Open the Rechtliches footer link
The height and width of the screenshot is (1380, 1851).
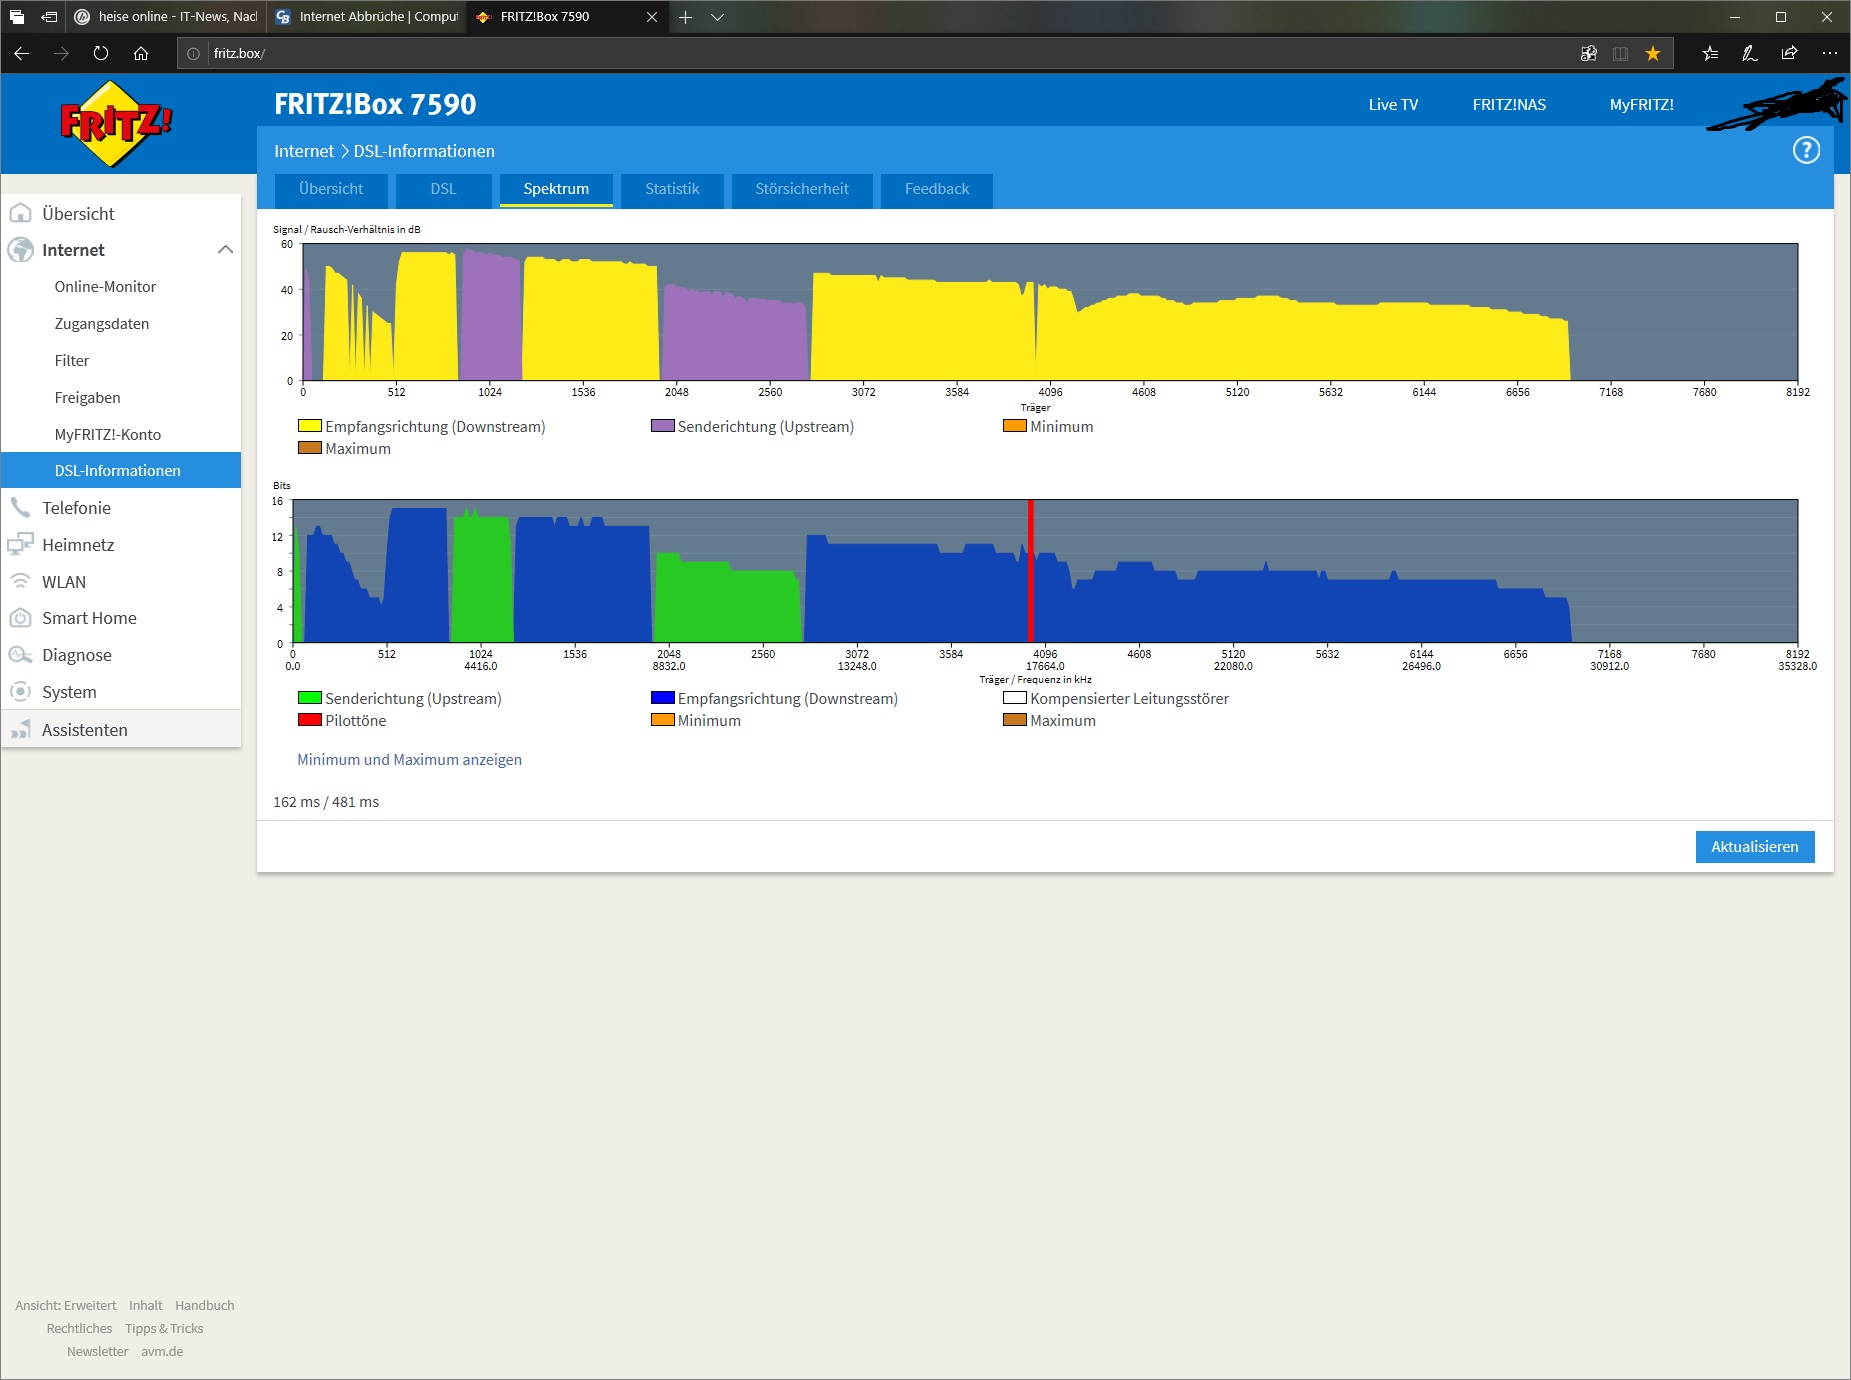coord(79,1329)
